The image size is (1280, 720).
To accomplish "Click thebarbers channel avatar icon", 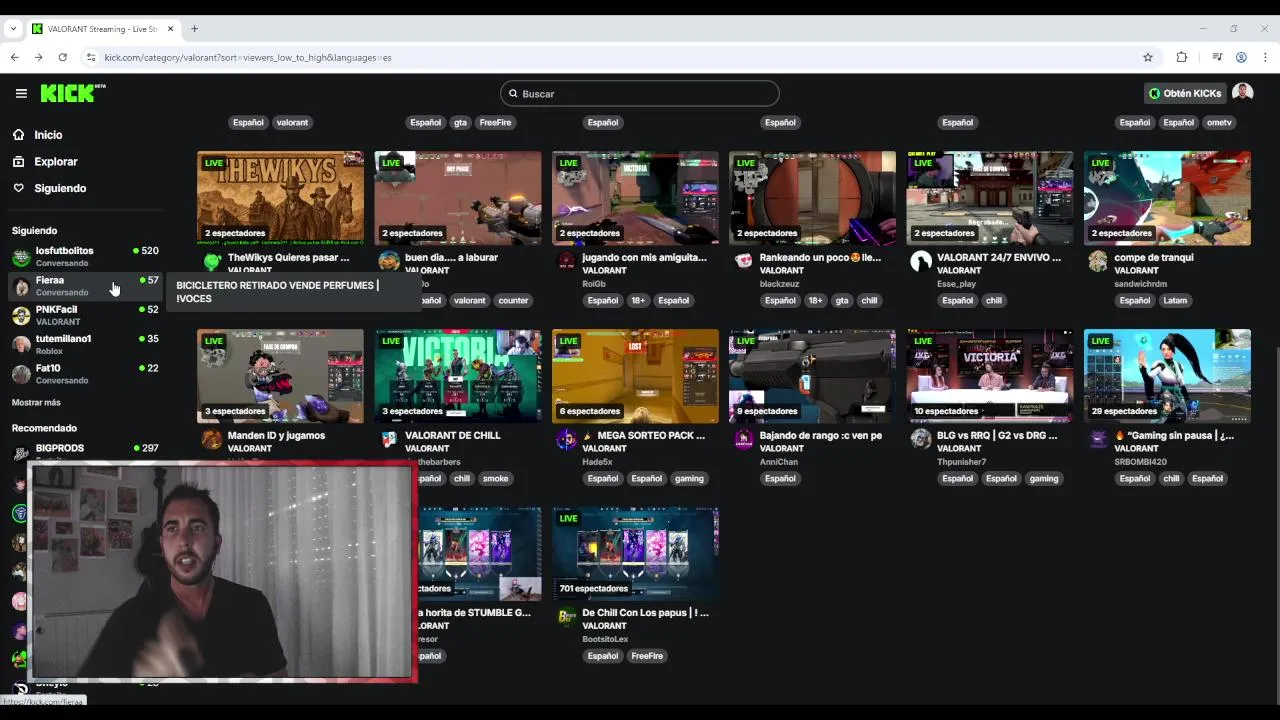I will coord(389,440).
